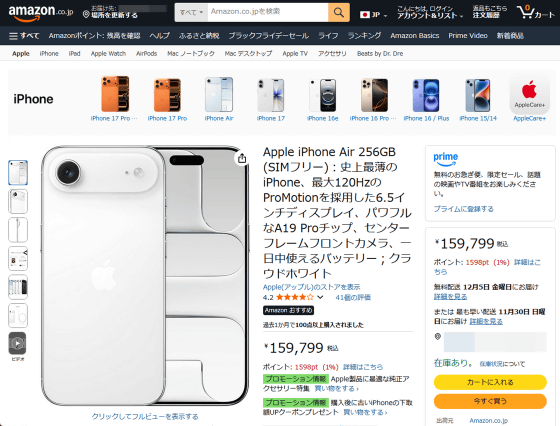Play the product video thumbnail
This screenshot has height=426, width=560.
point(18,343)
